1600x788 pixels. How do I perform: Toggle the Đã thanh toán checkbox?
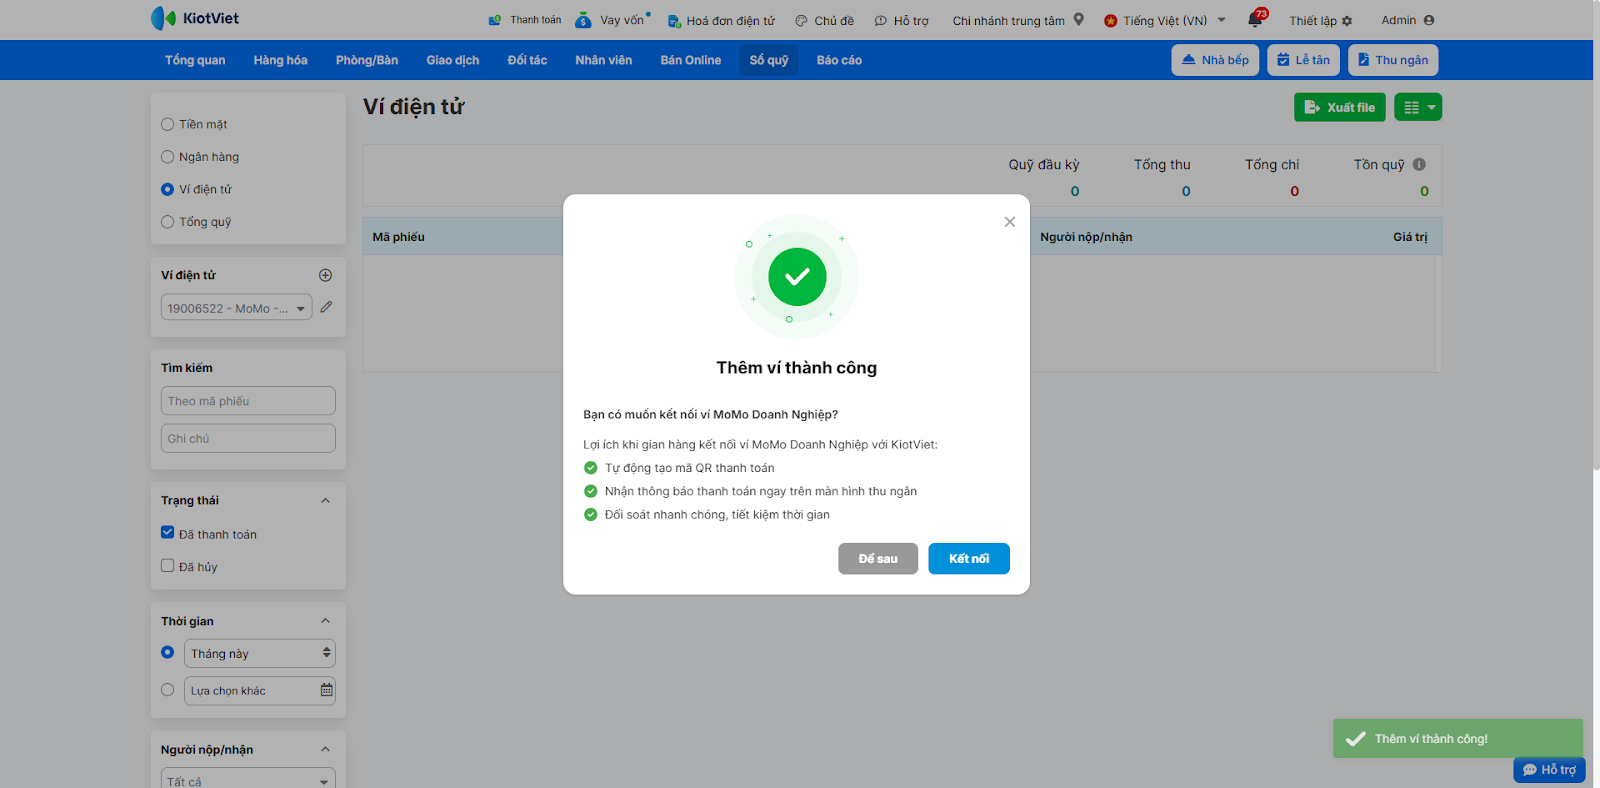pyautogui.click(x=167, y=533)
